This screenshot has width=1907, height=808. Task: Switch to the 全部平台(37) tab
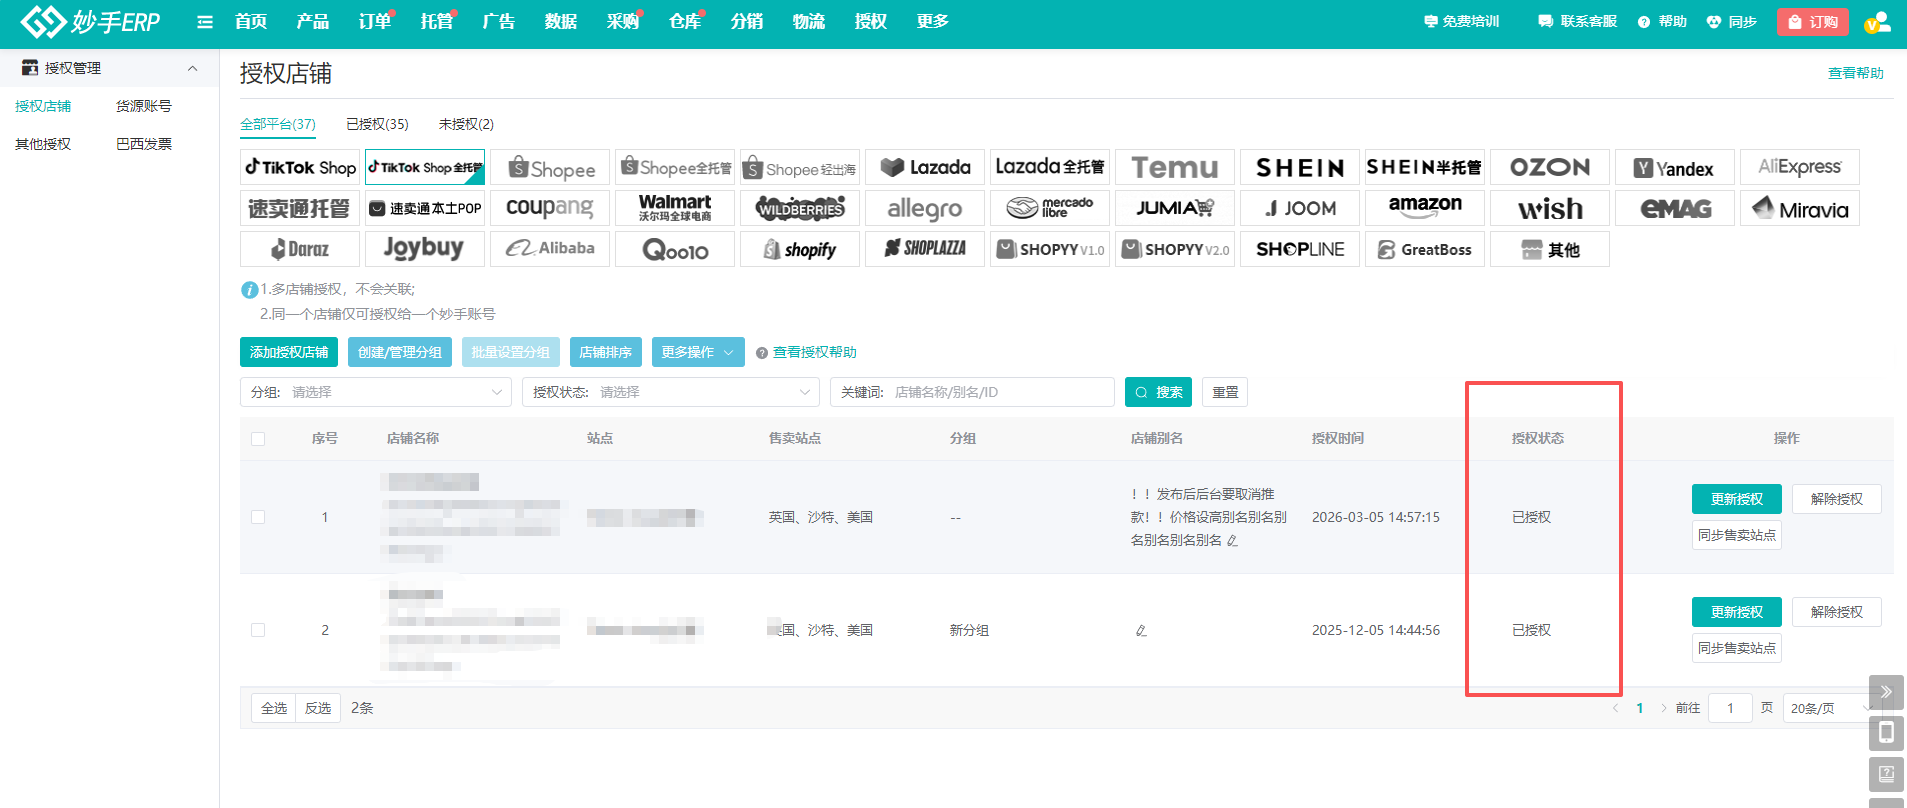(x=278, y=124)
